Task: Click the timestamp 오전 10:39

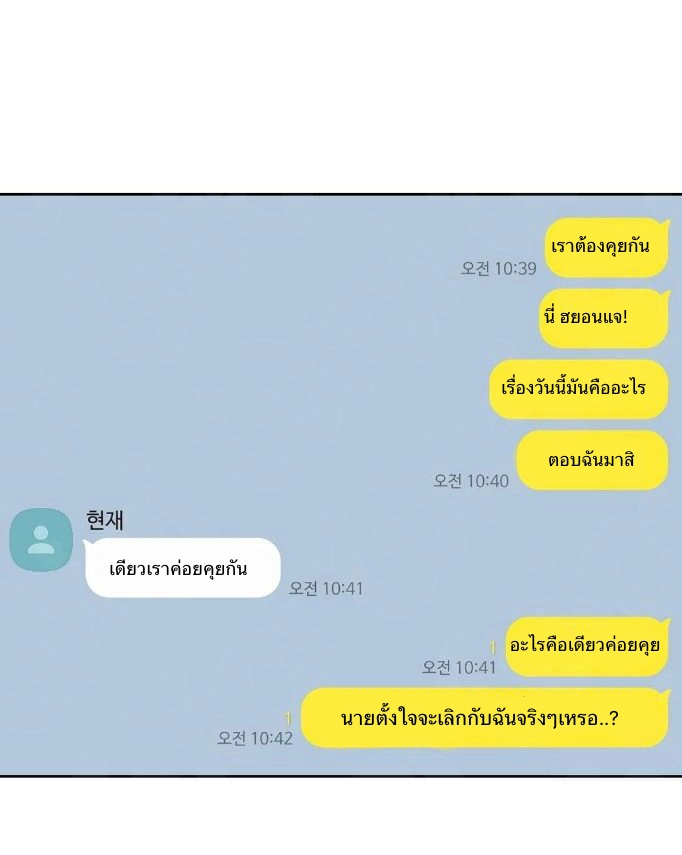Action: click(498, 268)
